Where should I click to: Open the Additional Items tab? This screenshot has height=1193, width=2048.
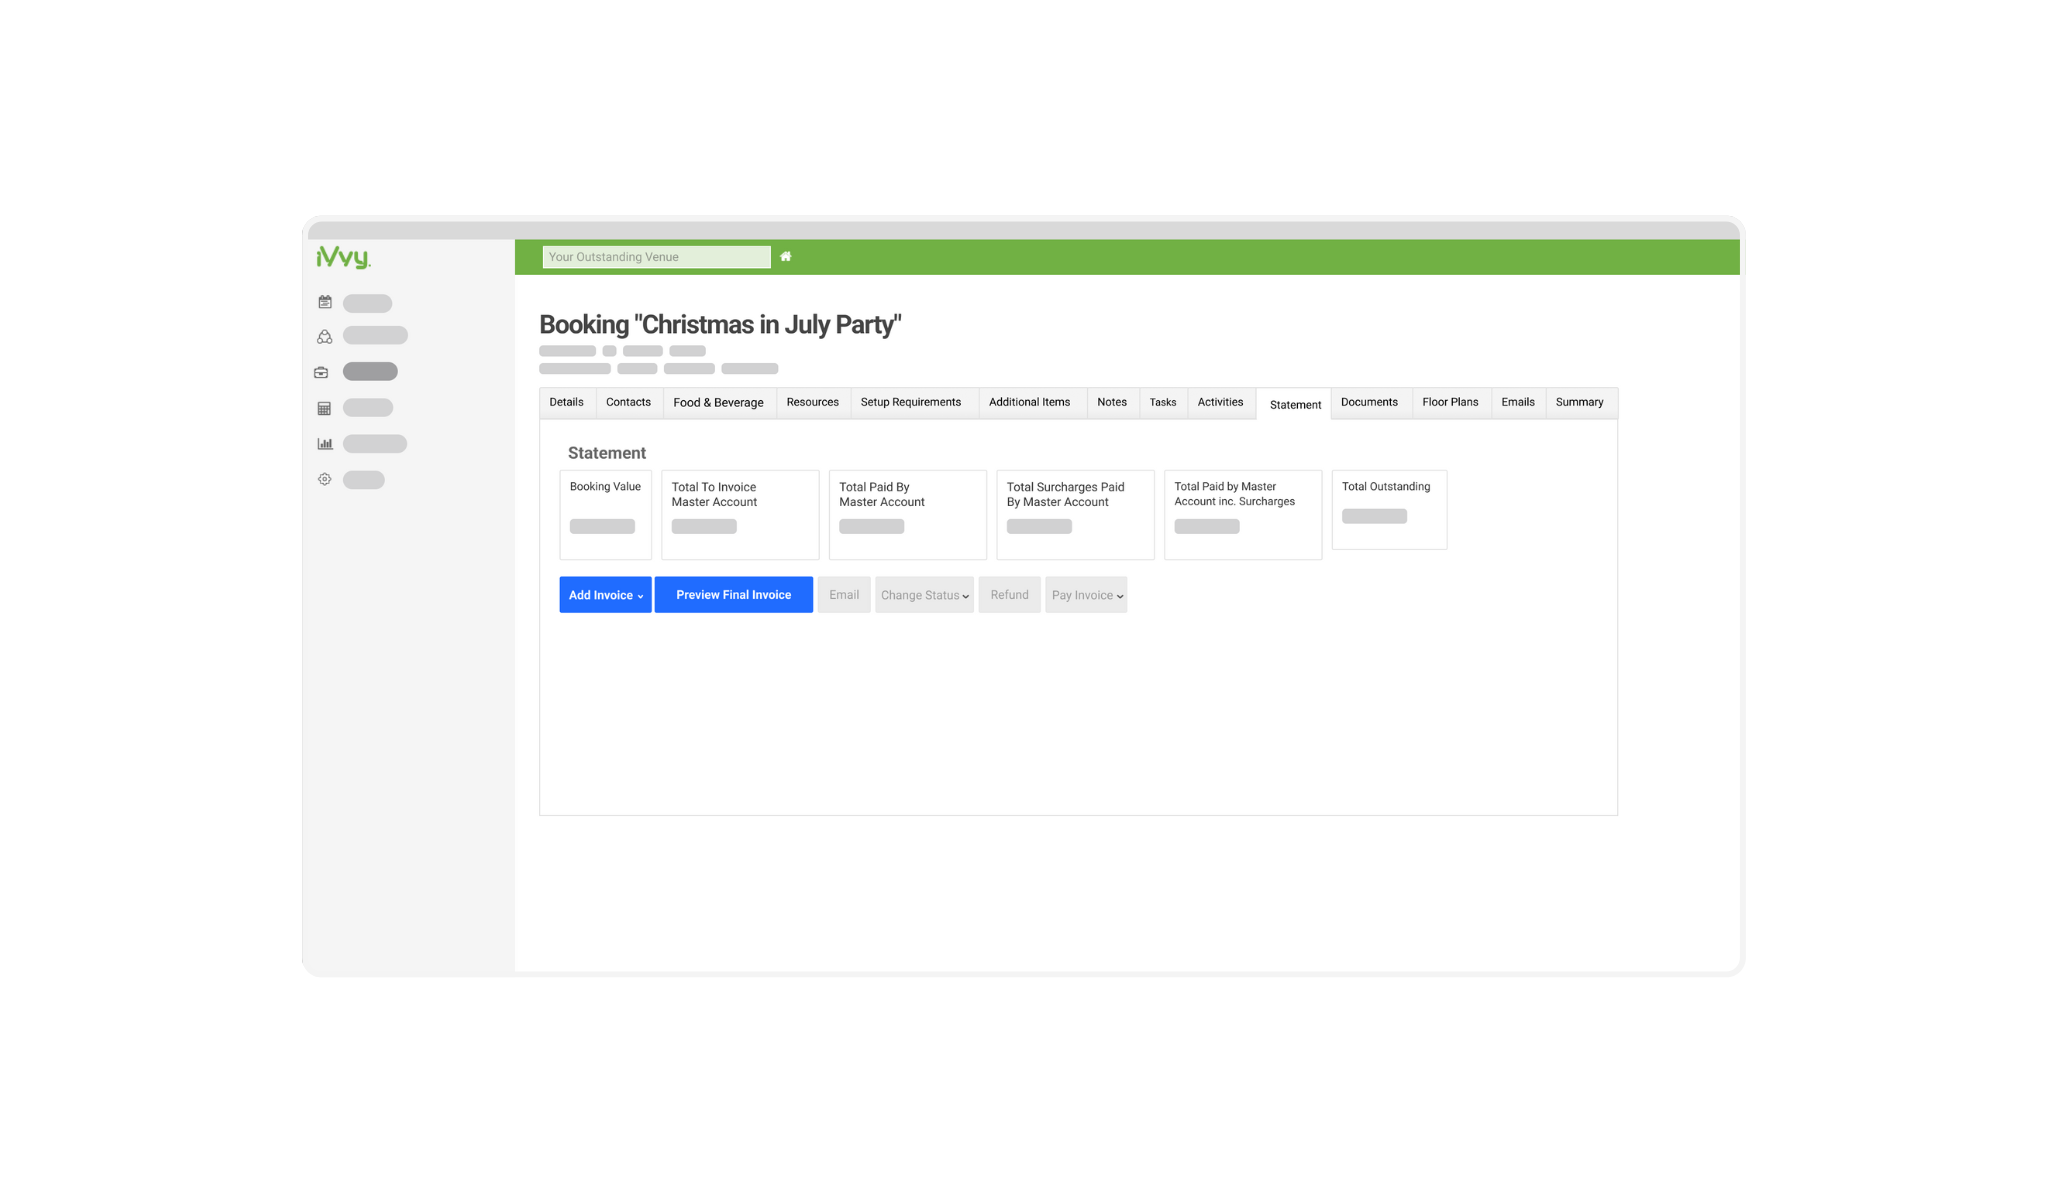1030,402
